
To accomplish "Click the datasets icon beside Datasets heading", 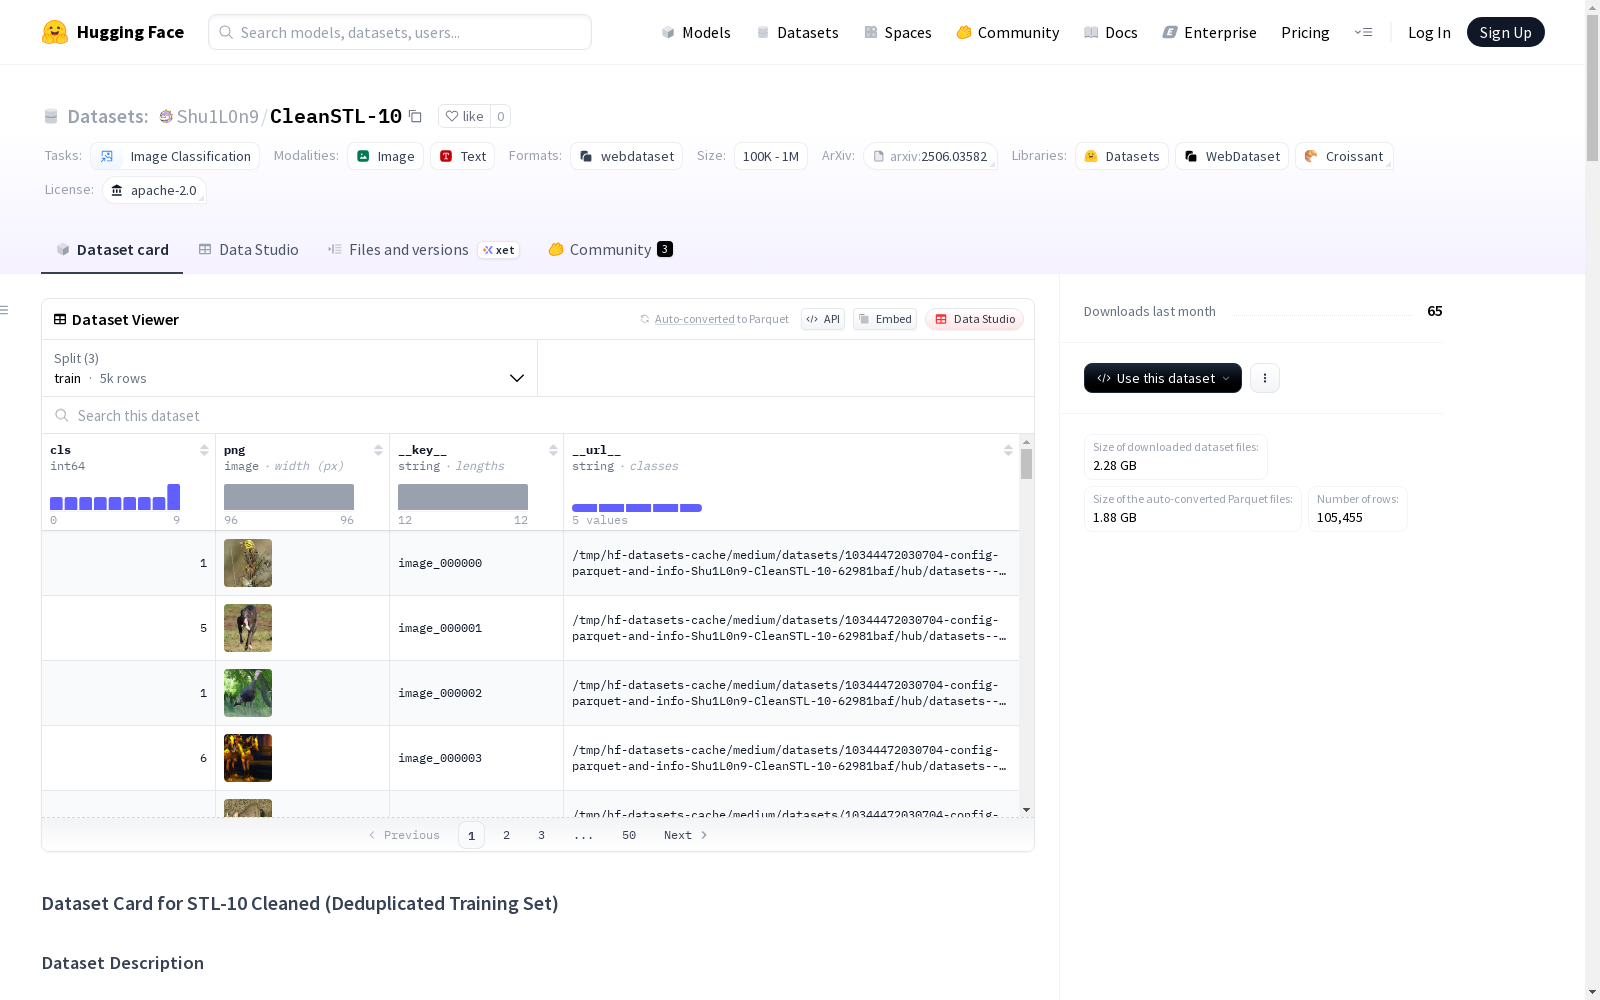I will [51, 116].
